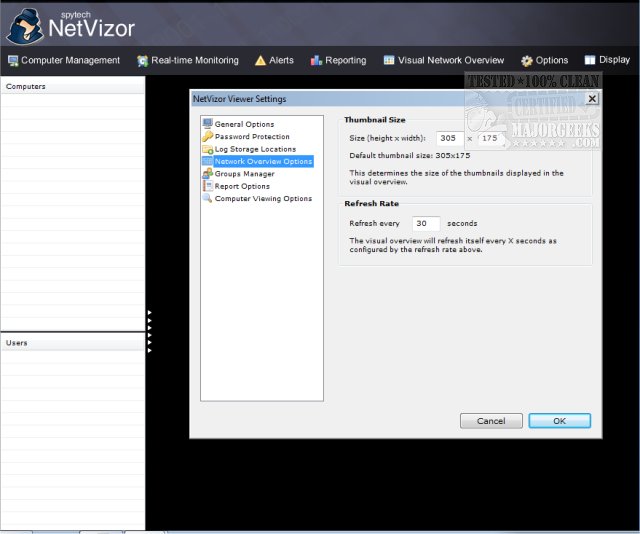640x534 pixels.
Task: Select Report Options entry
Action: (242, 186)
